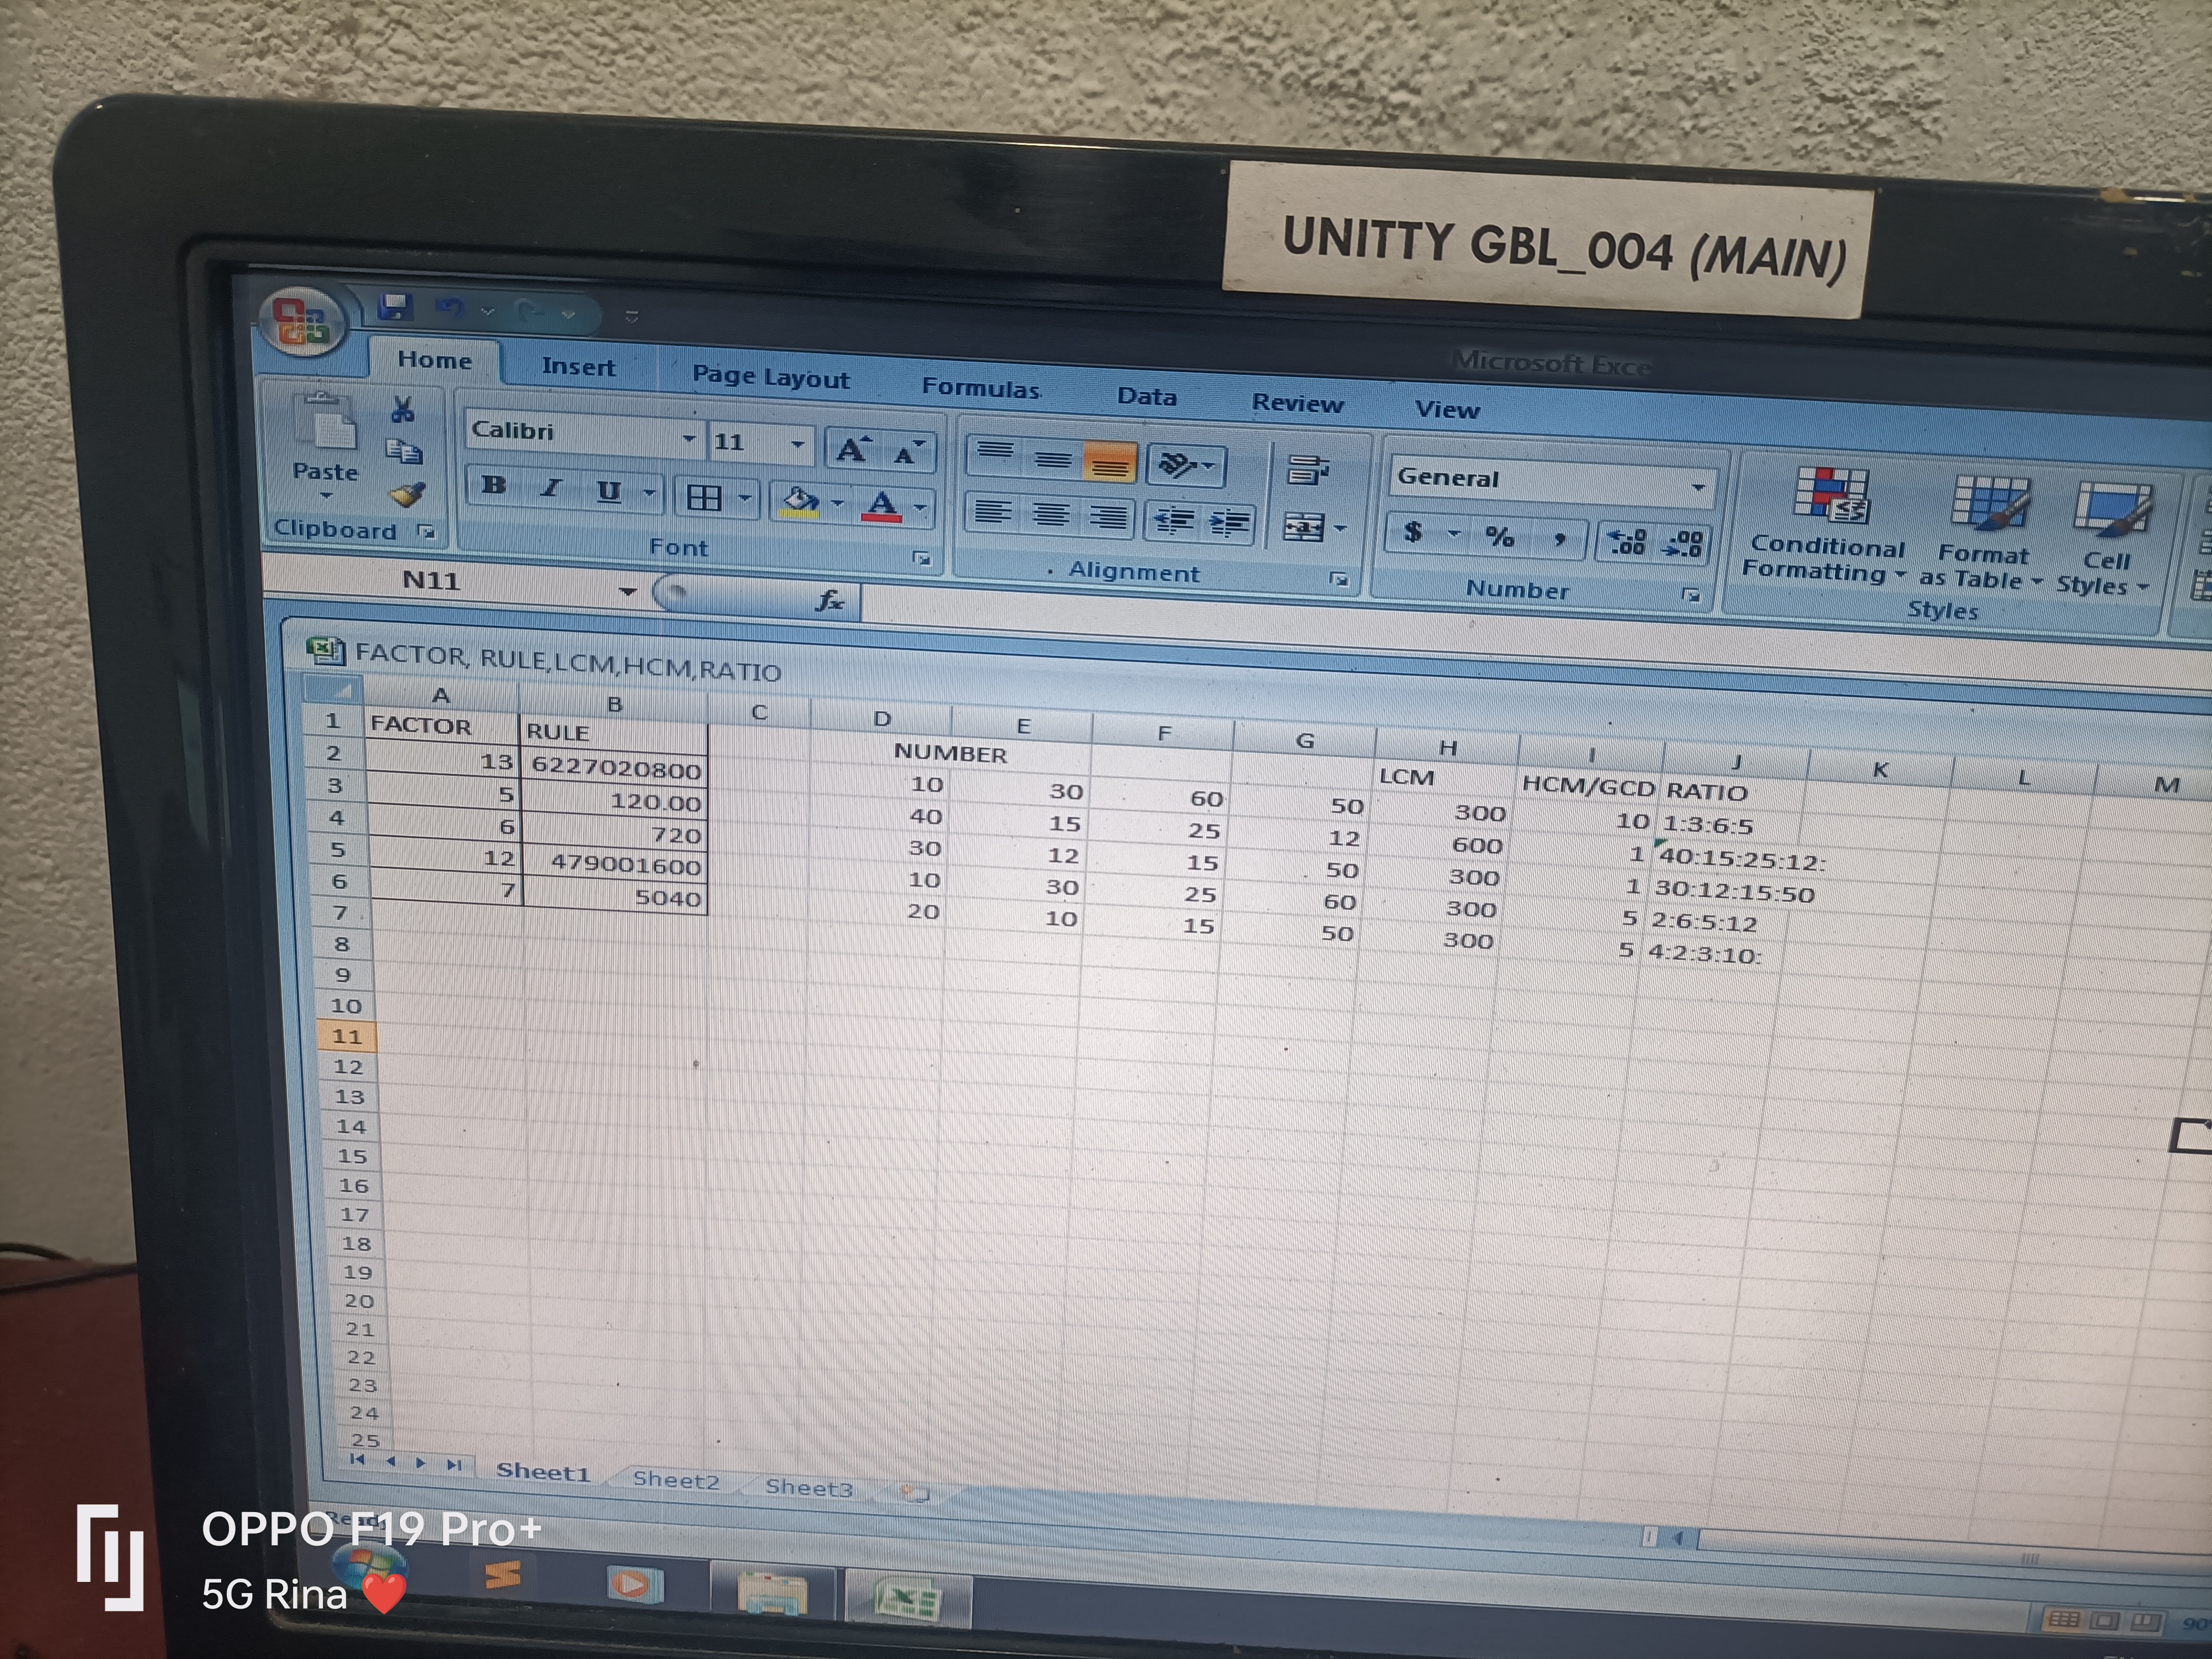
Task: Toggle Italic formatting
Action: (550, 488)
